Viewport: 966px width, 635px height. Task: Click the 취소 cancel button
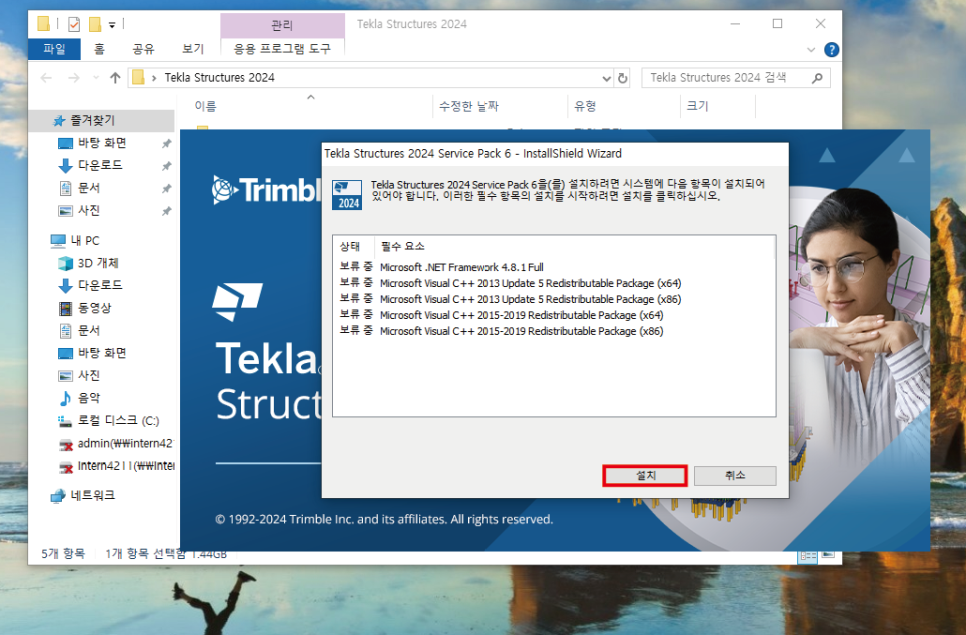click(734, 475)
